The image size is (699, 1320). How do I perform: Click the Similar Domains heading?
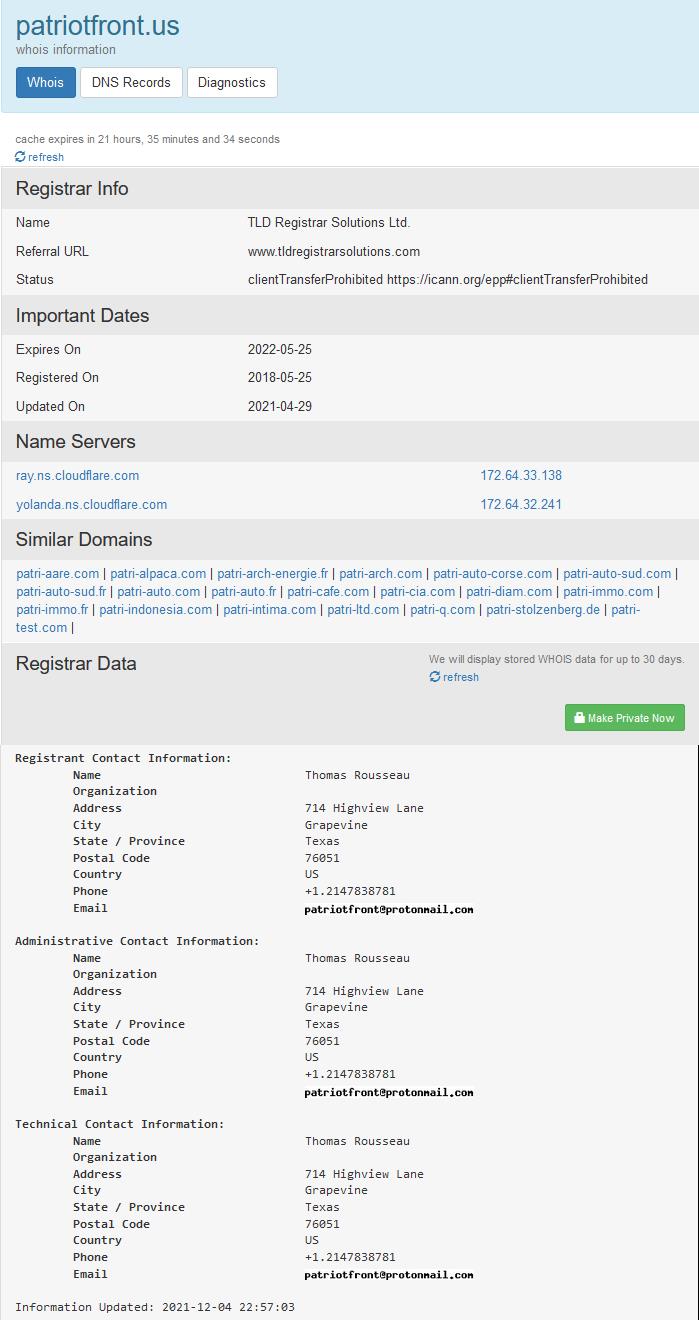coord(84,540)
